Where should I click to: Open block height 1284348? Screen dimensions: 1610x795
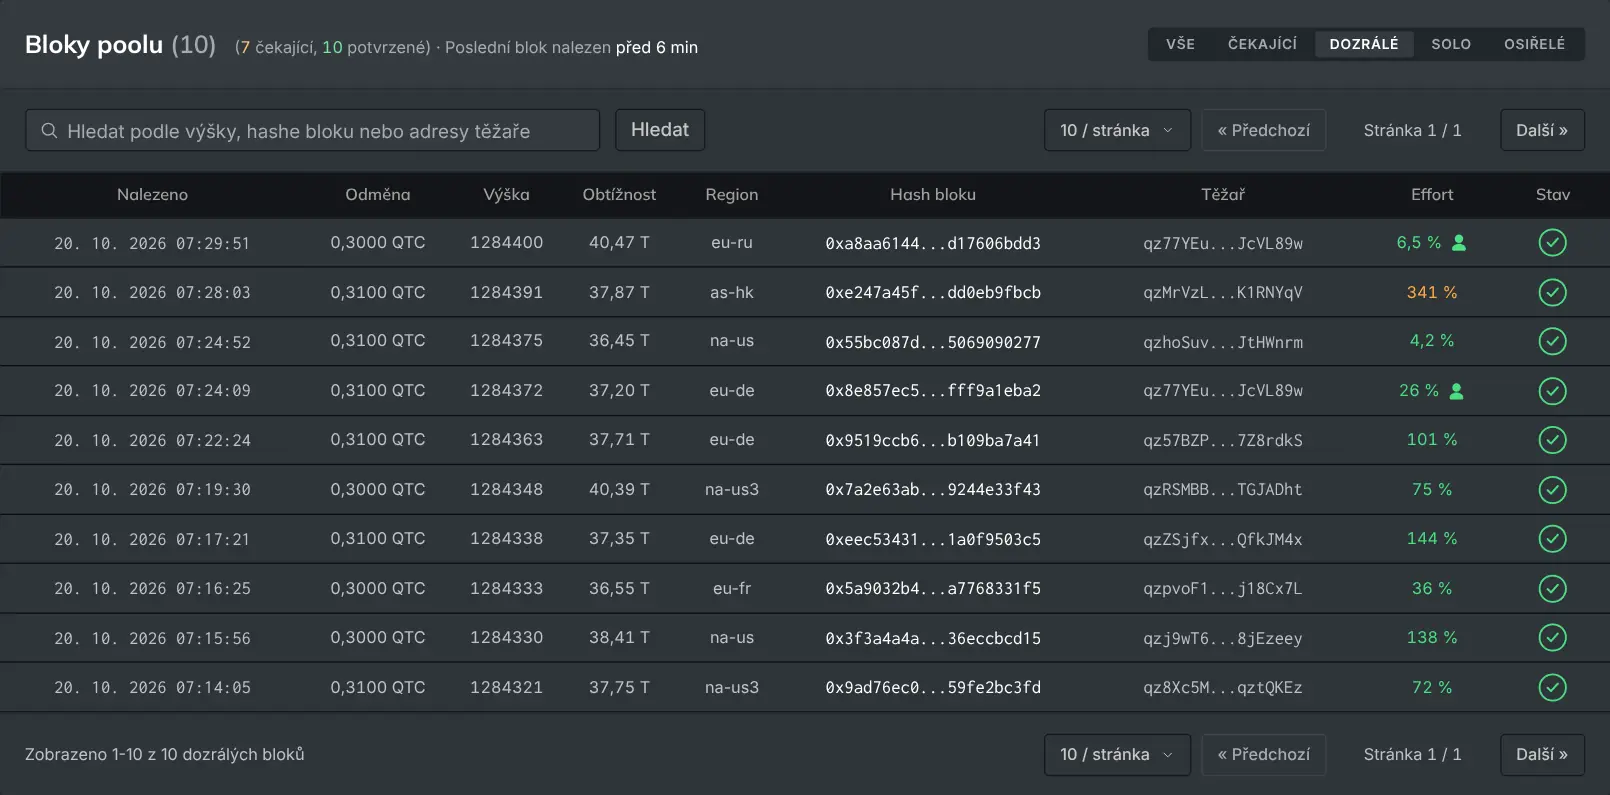point(506,490)
